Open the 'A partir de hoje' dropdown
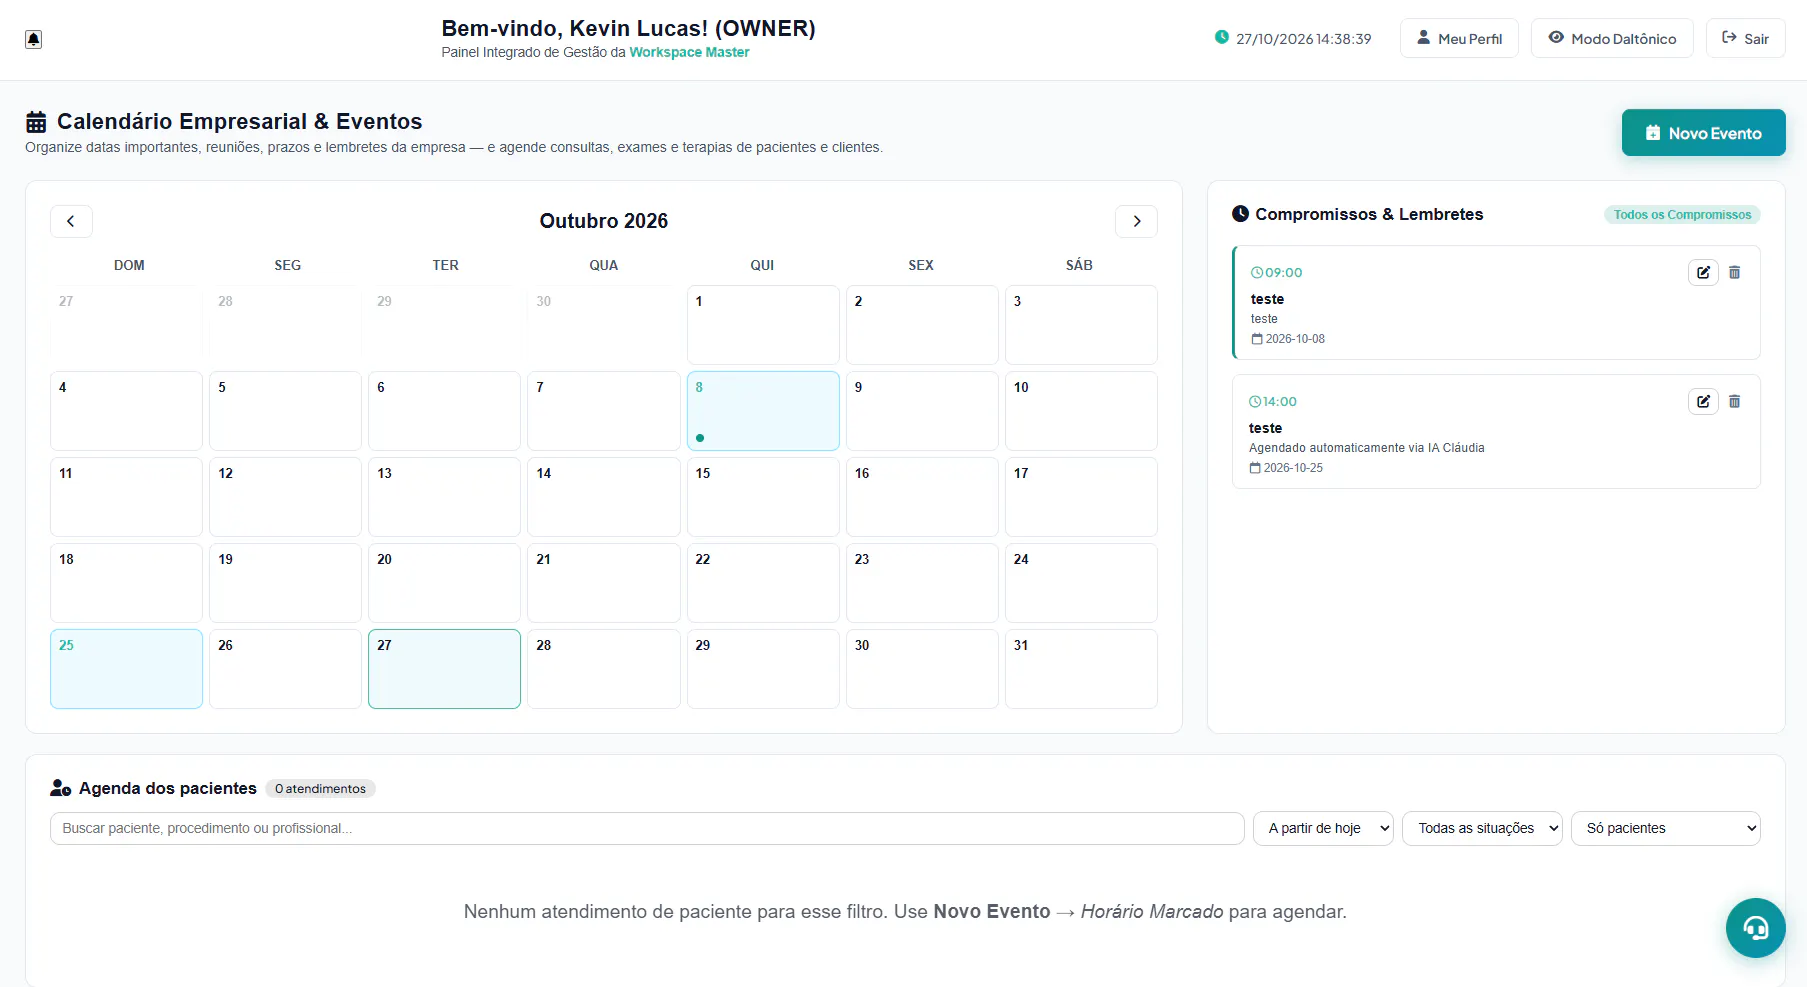The width and height of the screenshot is (1807, 987). [x=1323, y=828]
